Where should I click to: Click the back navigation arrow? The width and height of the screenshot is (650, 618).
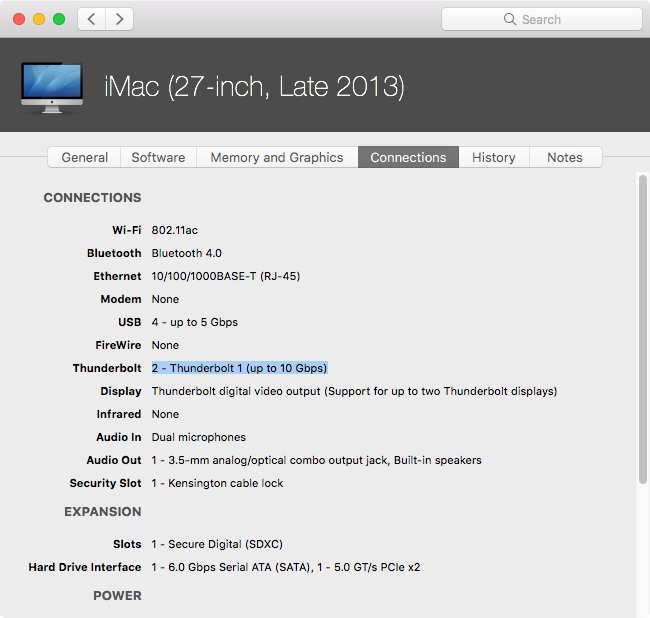(x=92, y=19)
